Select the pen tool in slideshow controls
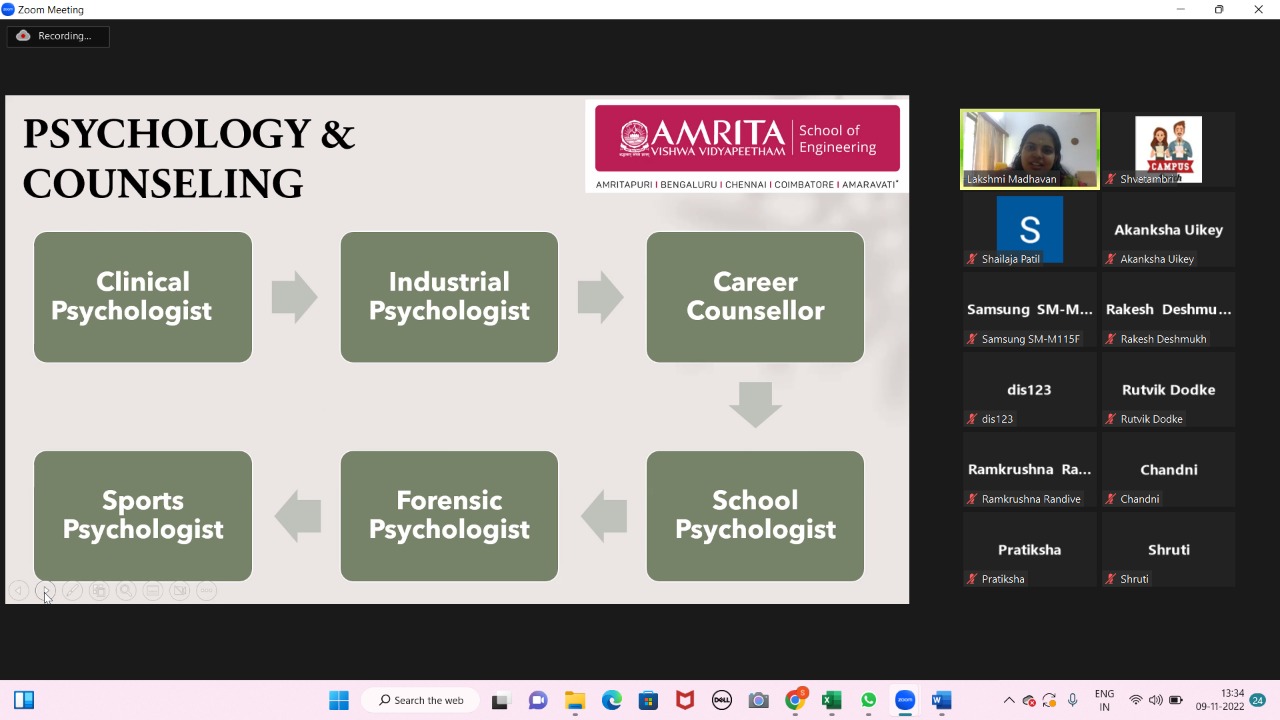Screen dimensions: 1280x720 (72, 591)
